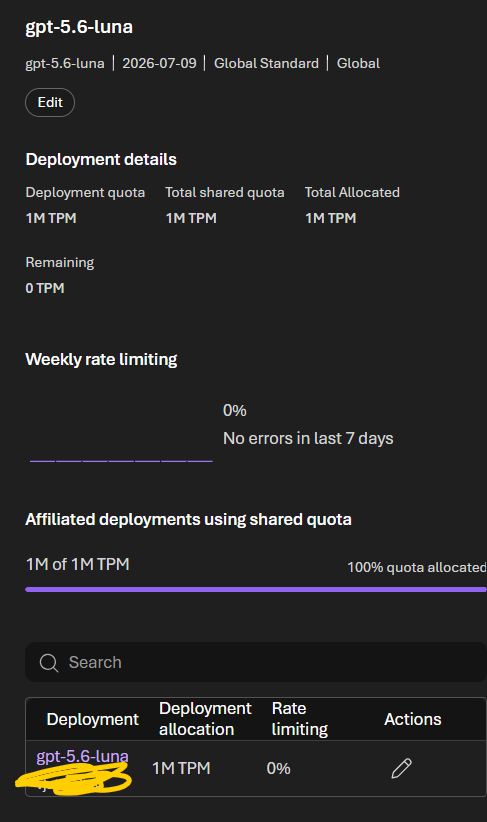The width and height of the screenshot is (487, 822).
Task: Click the Deployment quota 1M TPM value
Action: tap(51, 218)
